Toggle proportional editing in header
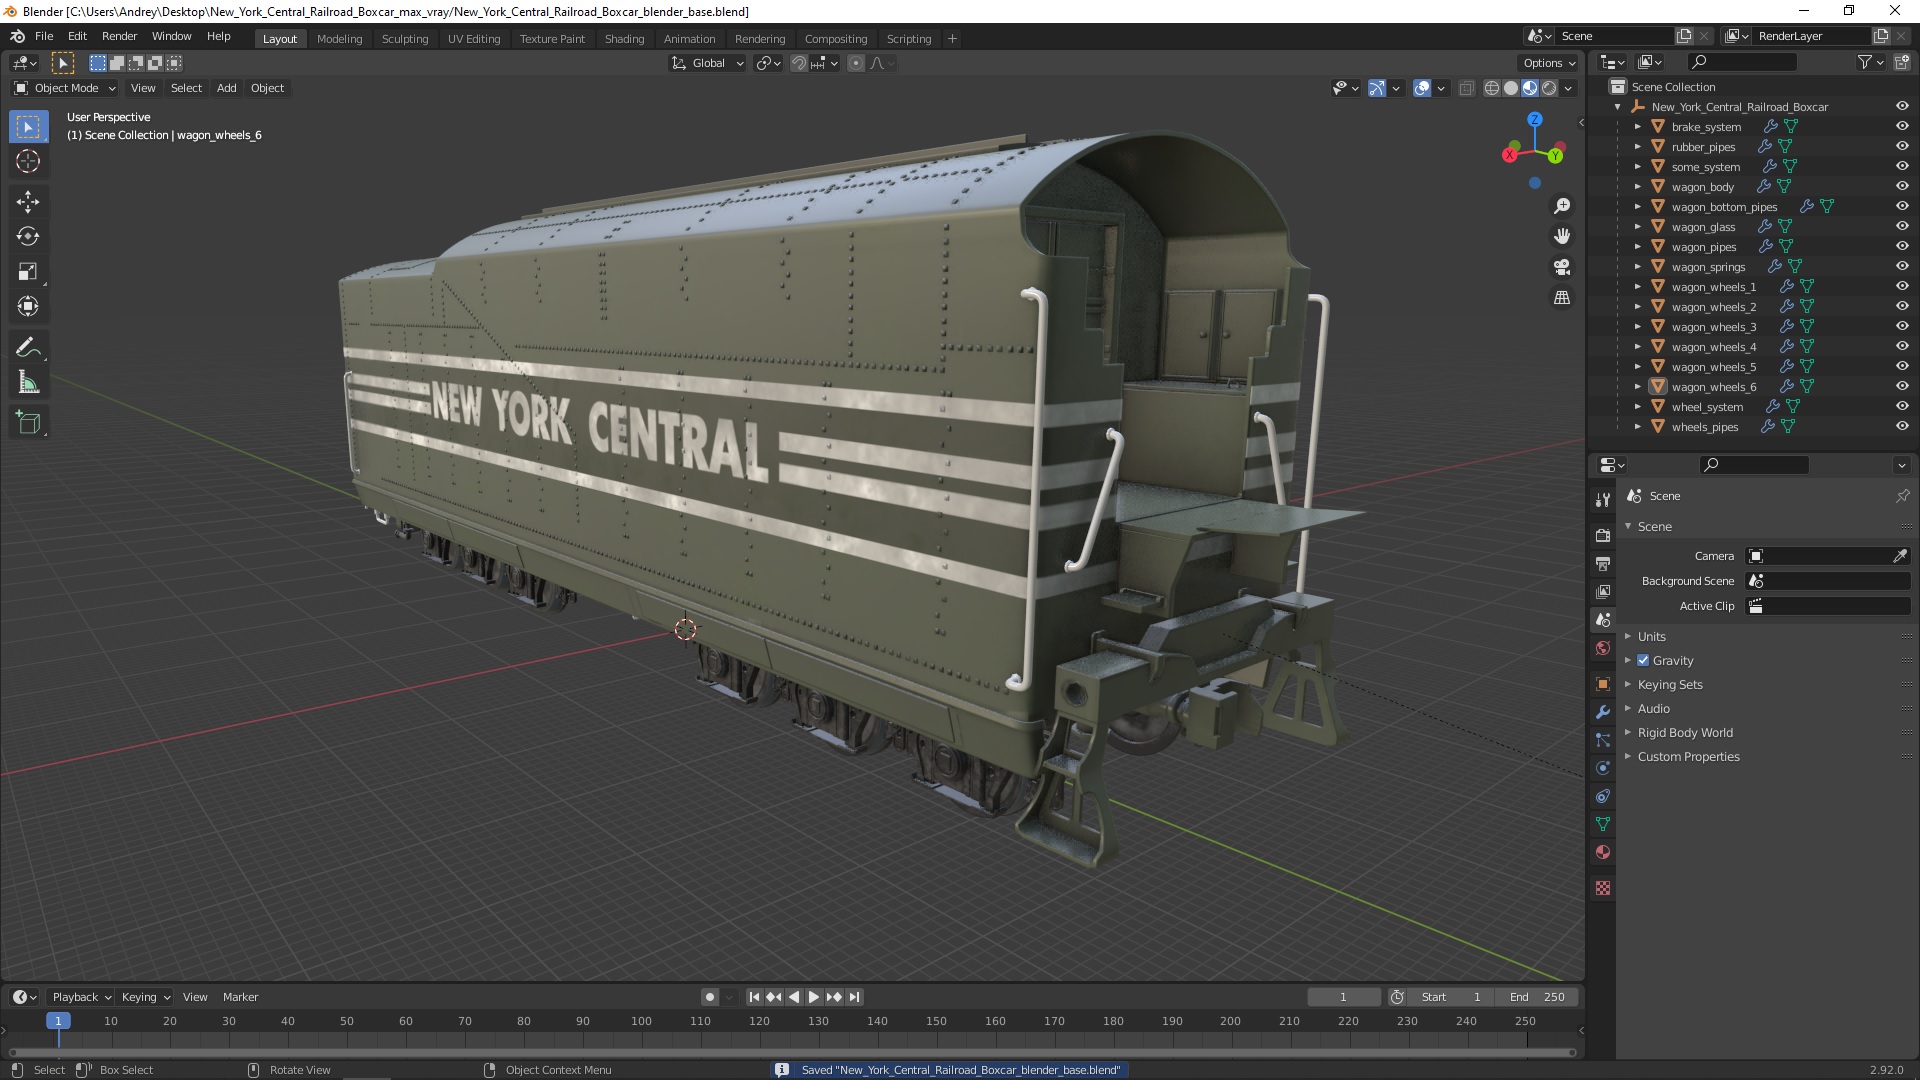The image size is (1920, 1080). (856, 63)
